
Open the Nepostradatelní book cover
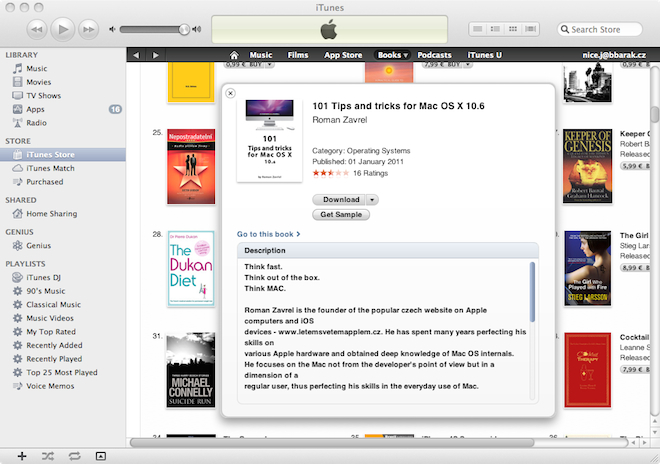tap(191, 166)
